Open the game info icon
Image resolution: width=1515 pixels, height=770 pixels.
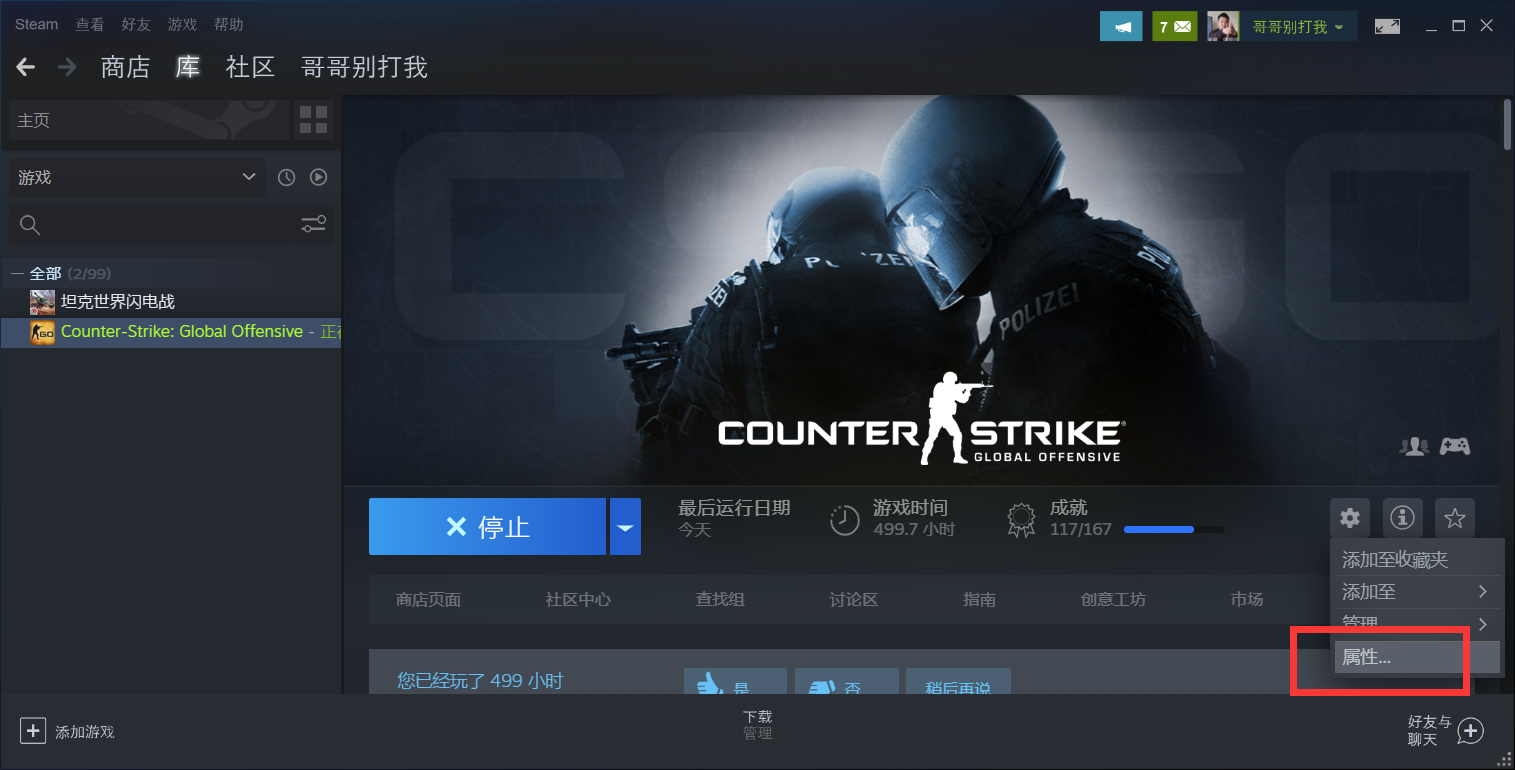click(1403, 518)
